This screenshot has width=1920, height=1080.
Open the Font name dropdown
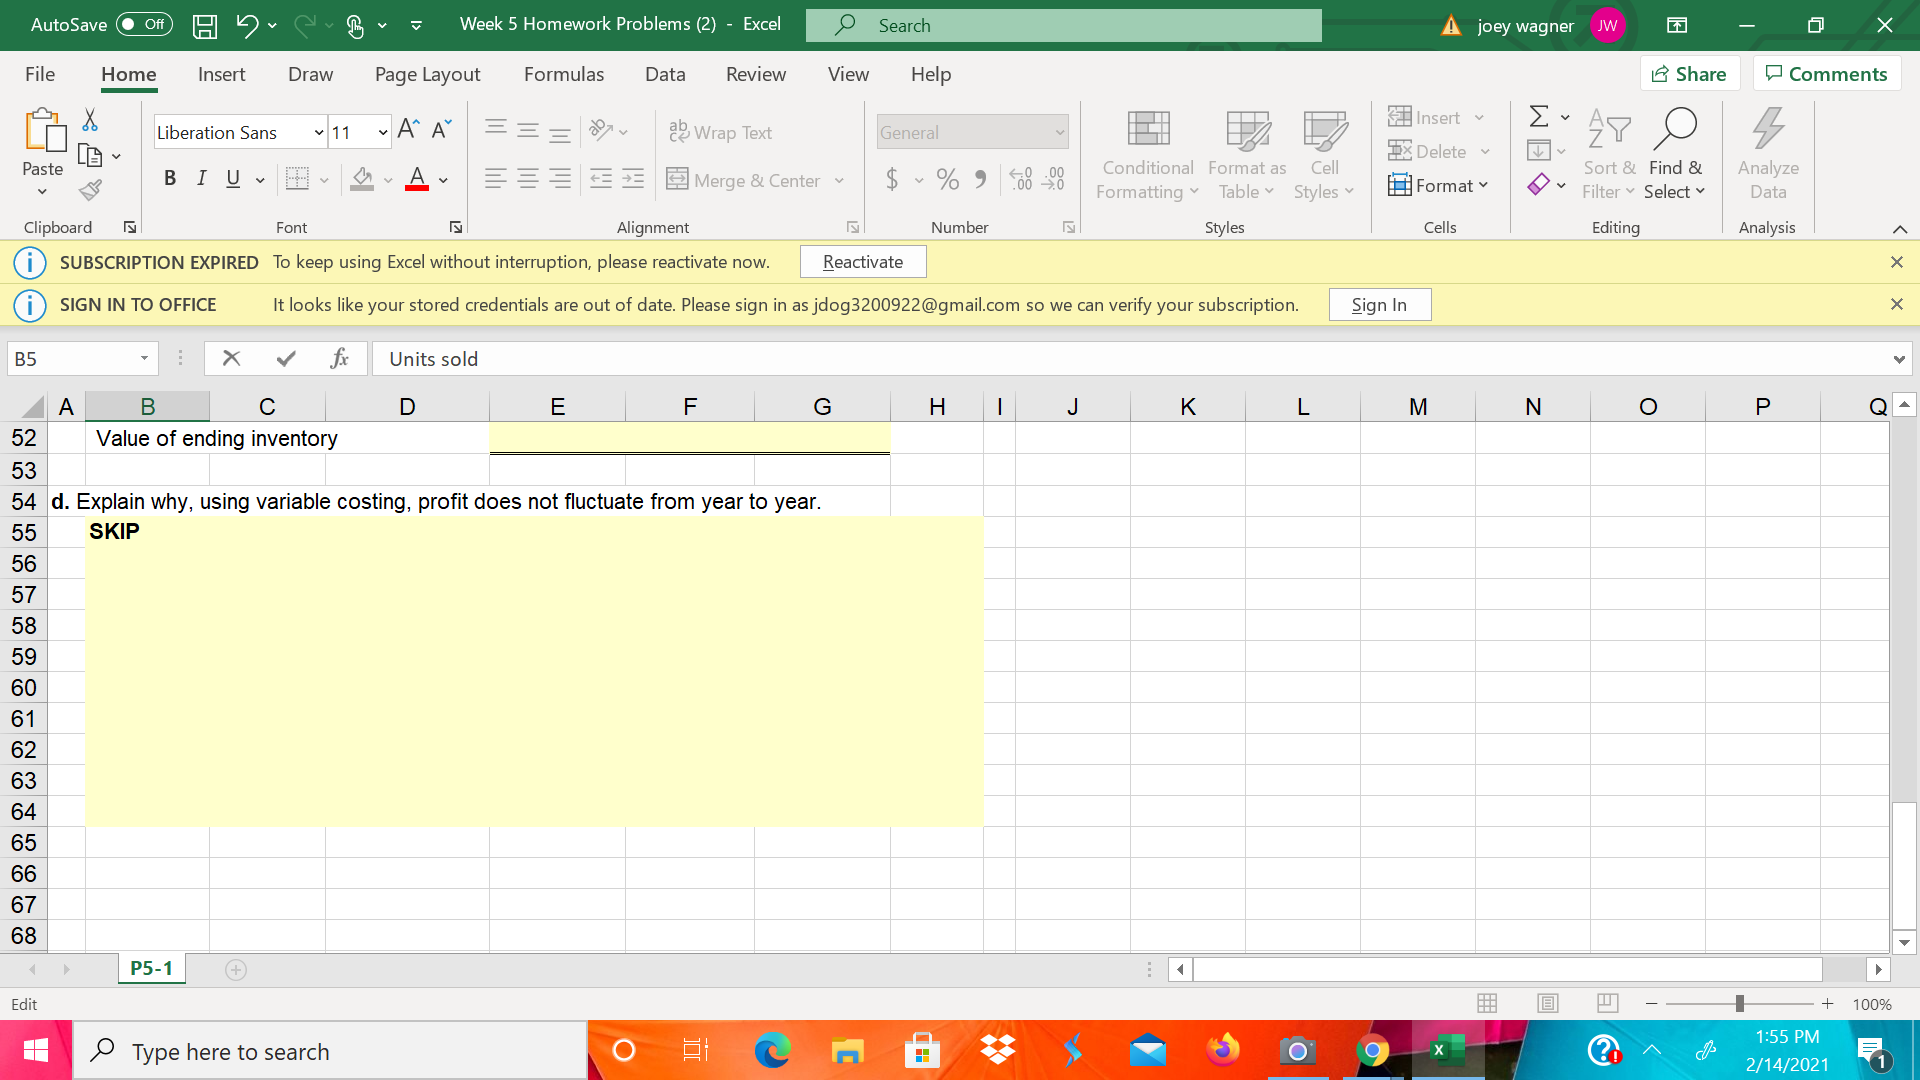[x=316, y=131]
